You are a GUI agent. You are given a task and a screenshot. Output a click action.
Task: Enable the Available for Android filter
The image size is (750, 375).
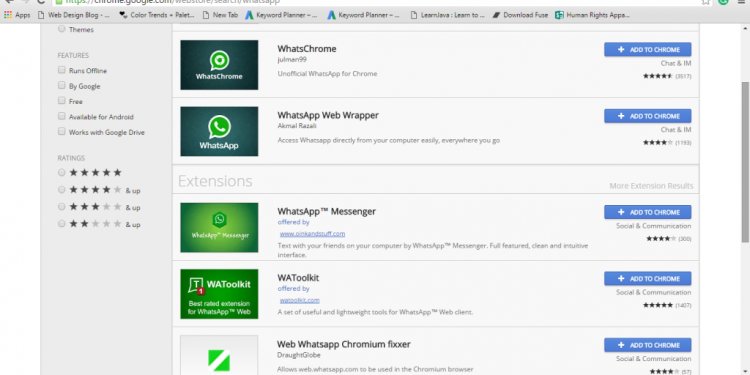pos(61,116)
